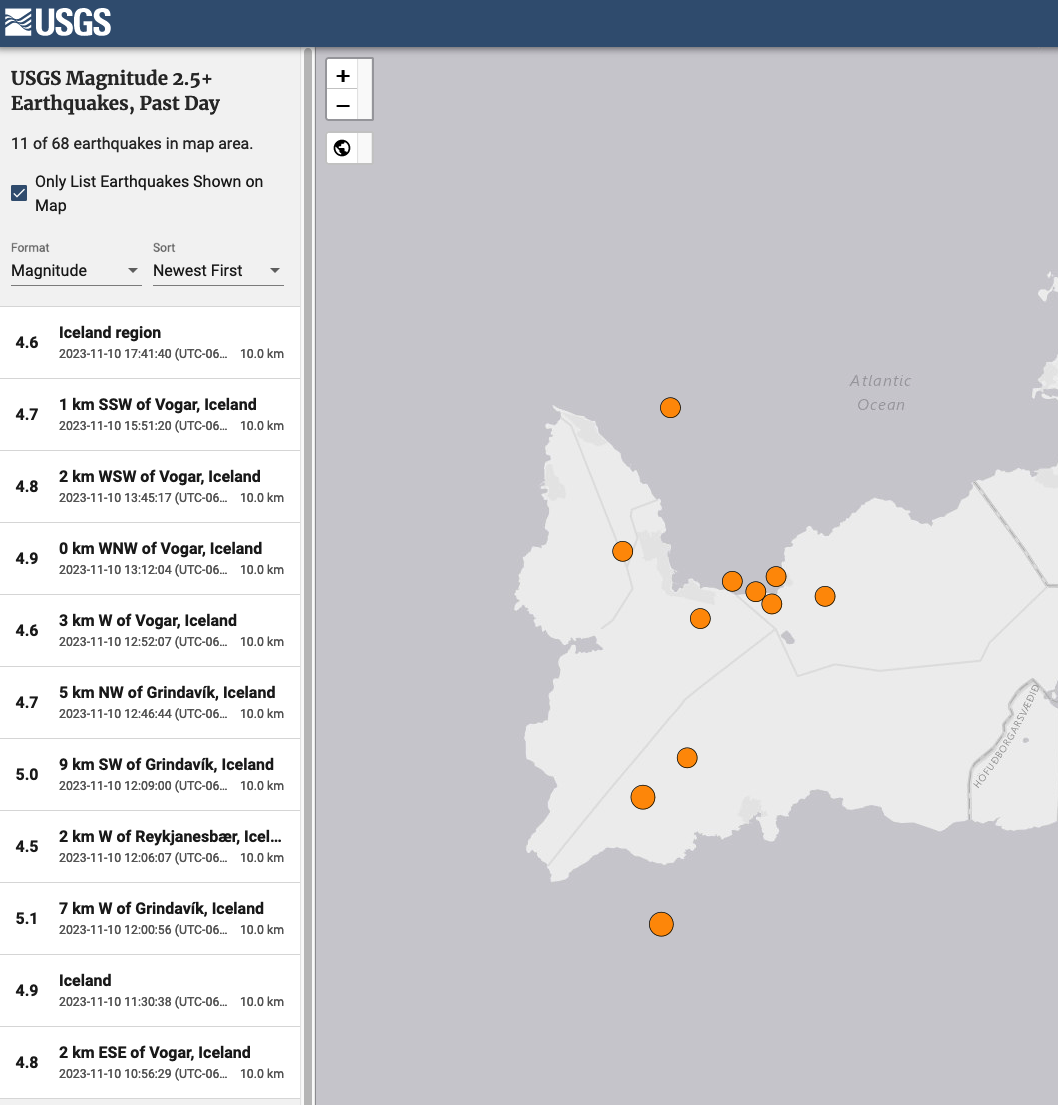The height and width of the screenshot is (1105, 1058).
Task: Open the Sort dropdown set to Newest First
Action: pos(219,271)
